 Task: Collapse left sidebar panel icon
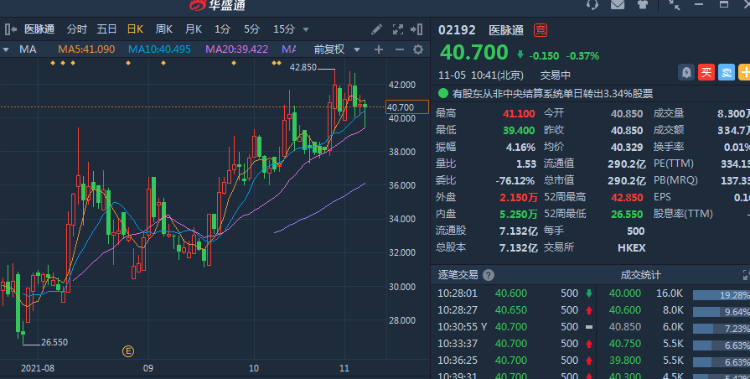[11, 30]
